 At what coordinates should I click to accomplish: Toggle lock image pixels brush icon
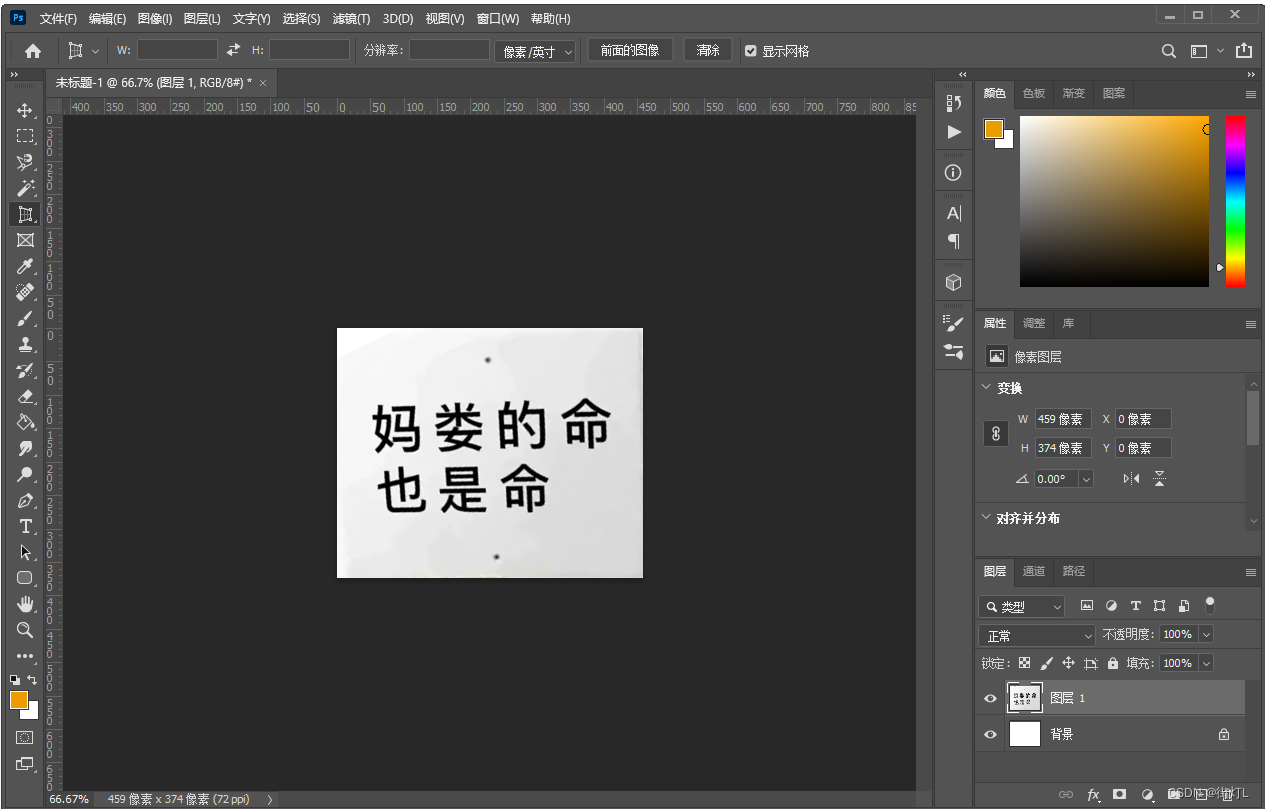[1046, 663]
